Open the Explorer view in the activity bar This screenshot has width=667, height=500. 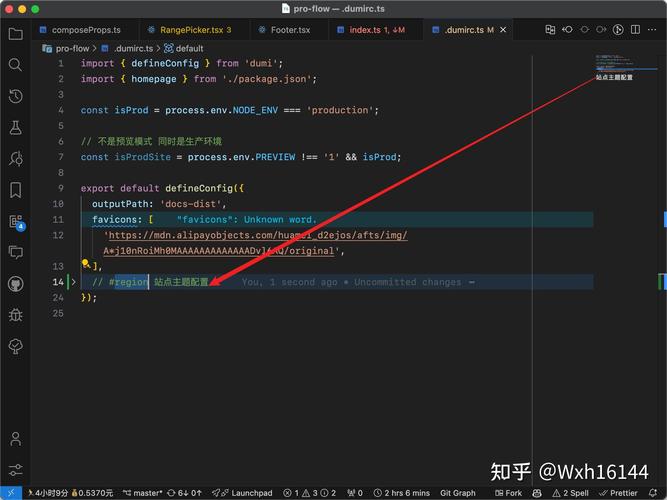click(15, 34)
